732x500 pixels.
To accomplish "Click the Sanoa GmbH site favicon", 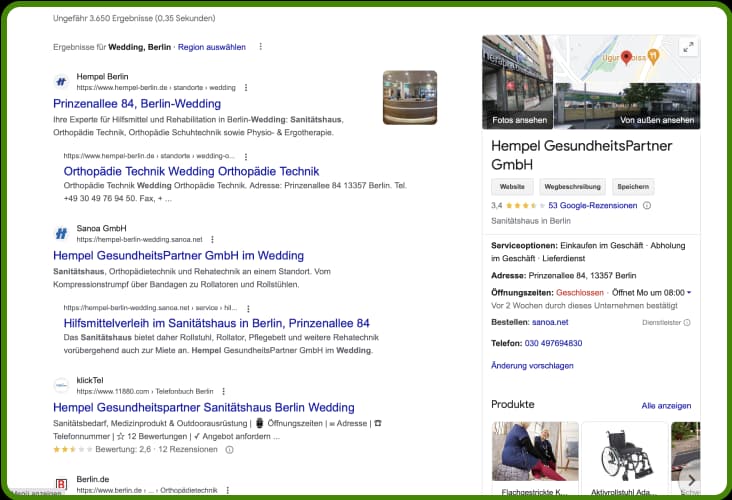I will (61, 234).
